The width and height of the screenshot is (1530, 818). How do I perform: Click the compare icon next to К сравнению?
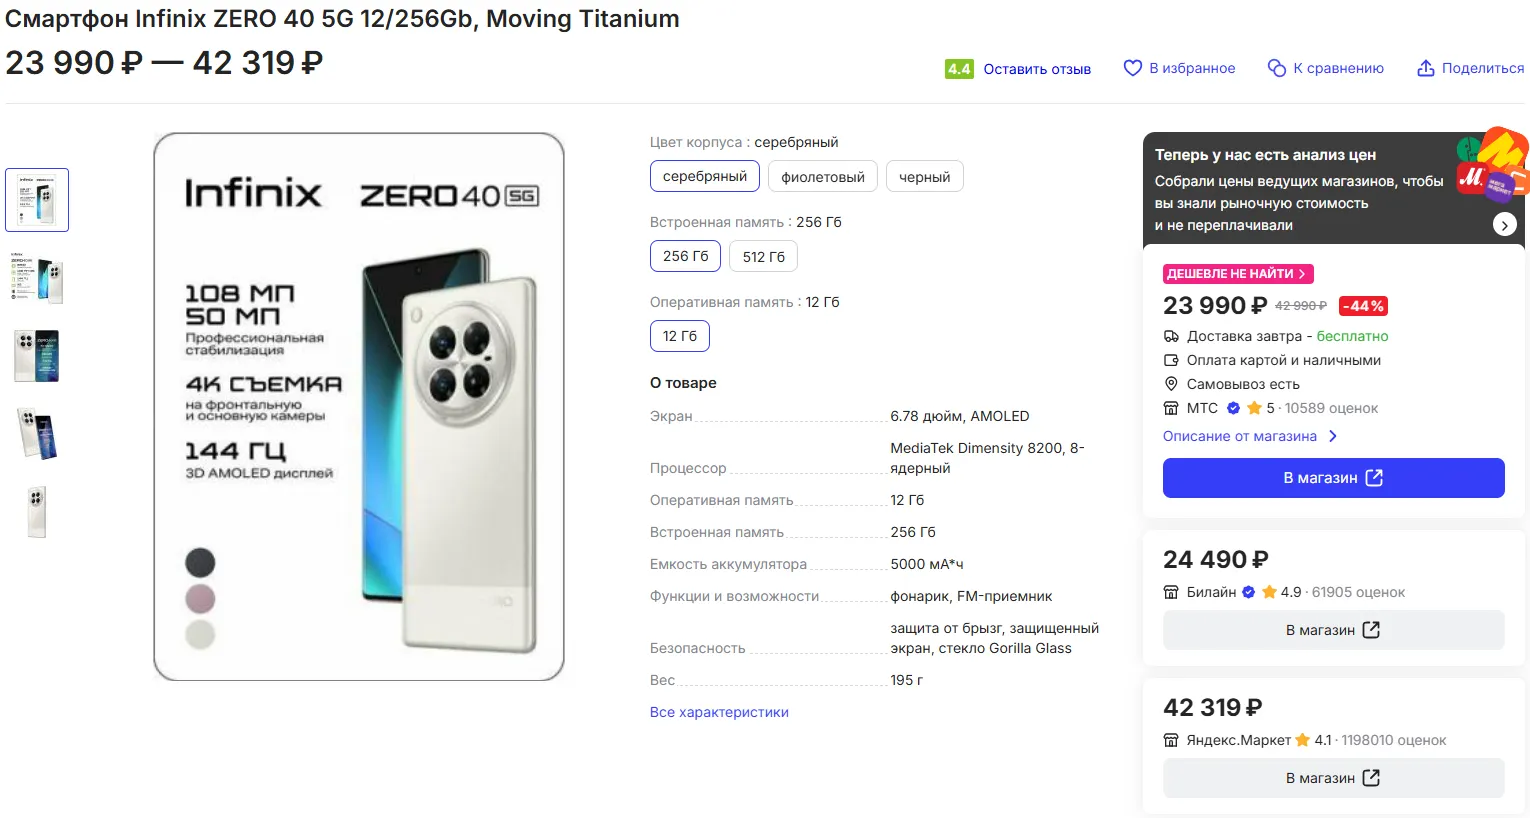pos(1276,68)
